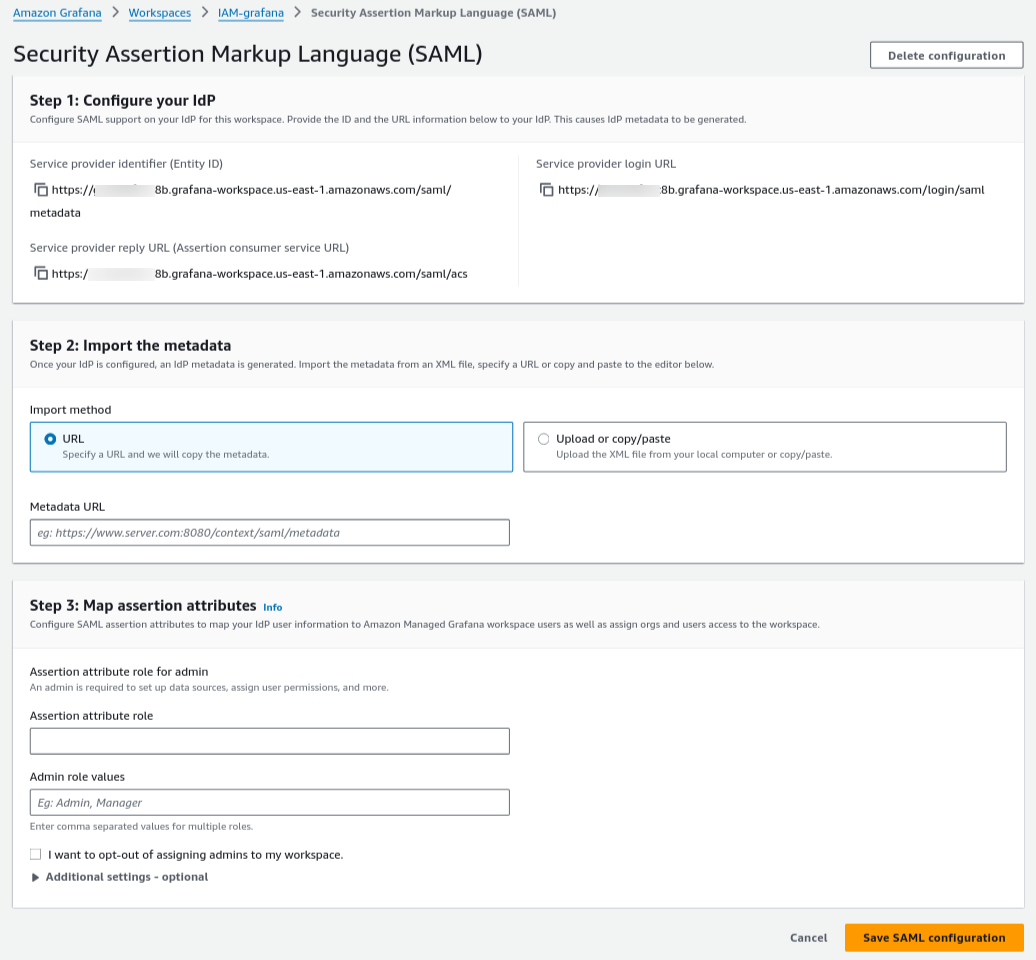This screenshot has height=960, width=1036.
Task: Open Info link for assertion attributes
Action: tap(272, 607)
